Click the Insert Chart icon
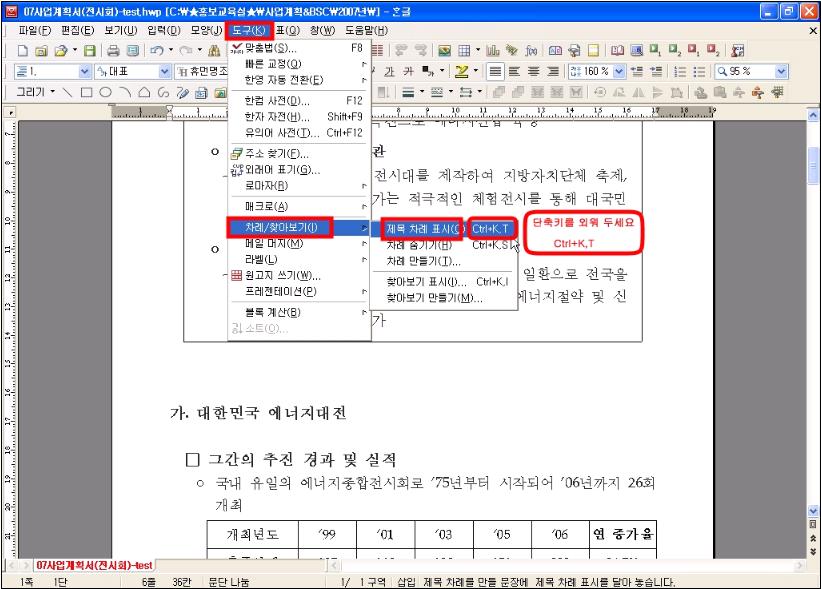 coord(493,51)
